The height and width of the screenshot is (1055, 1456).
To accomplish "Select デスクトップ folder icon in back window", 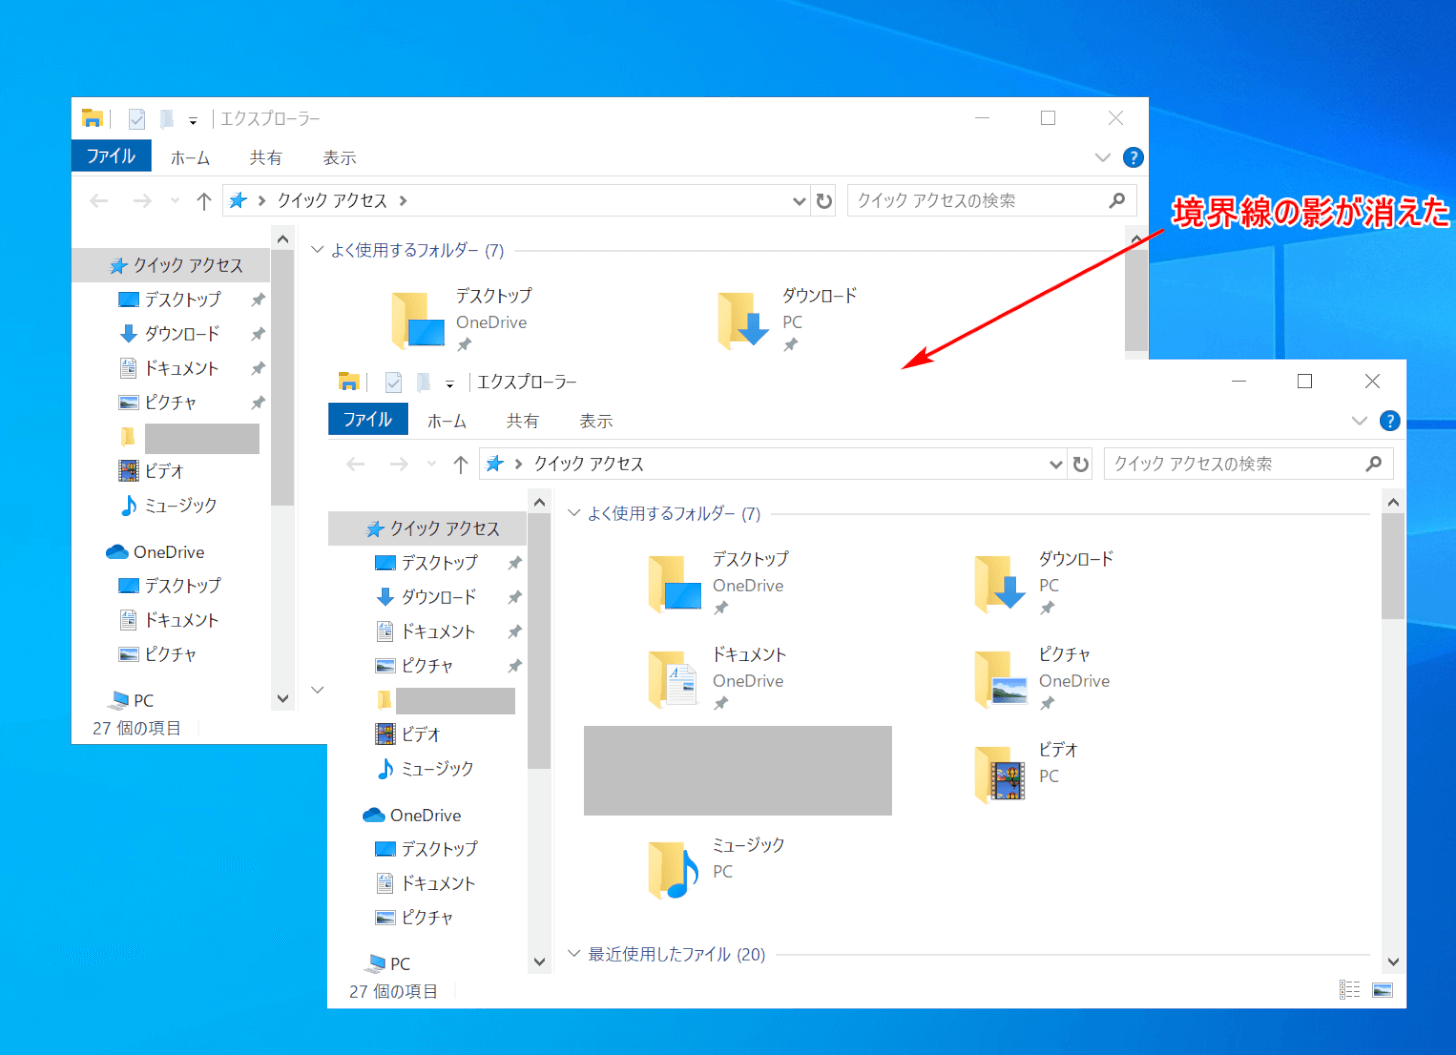I will (x=418, y=320).
